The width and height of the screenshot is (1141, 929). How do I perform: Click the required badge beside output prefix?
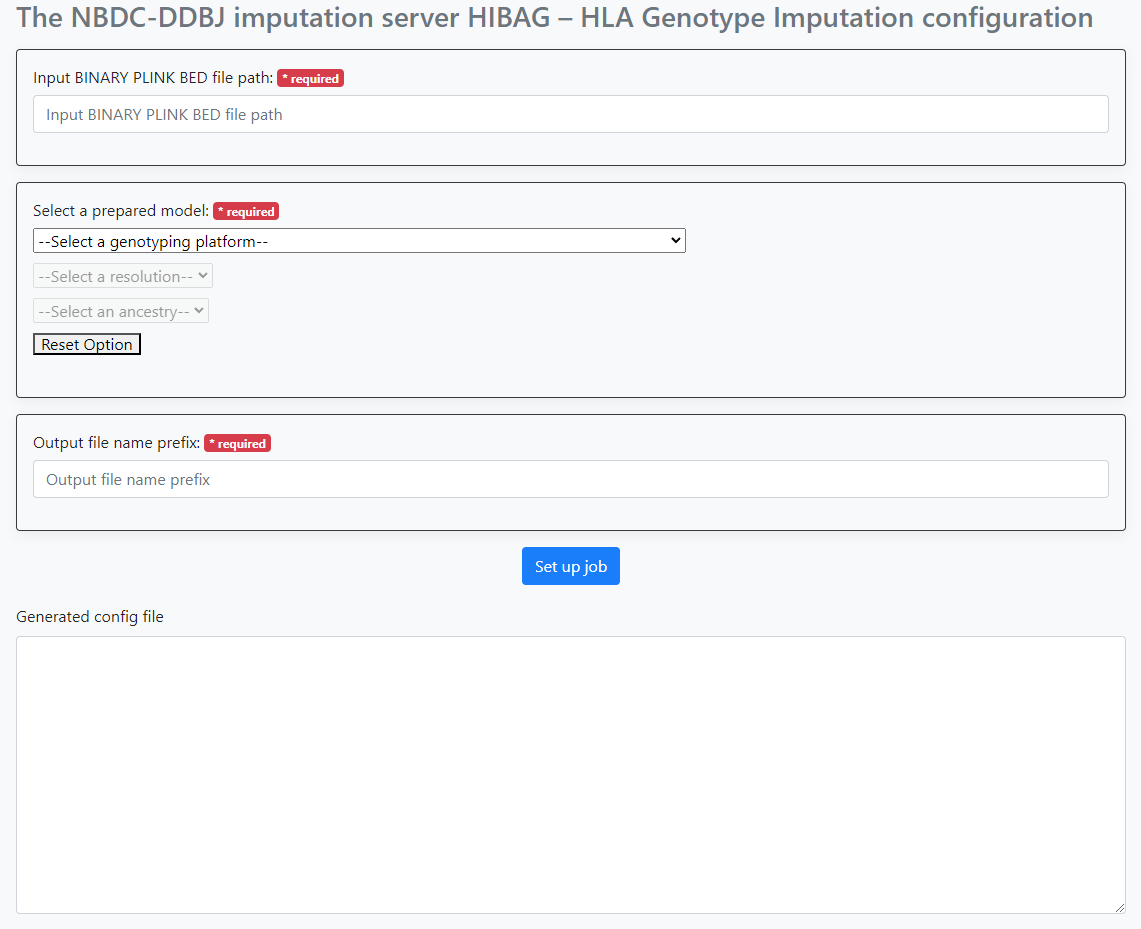(237, 444)
